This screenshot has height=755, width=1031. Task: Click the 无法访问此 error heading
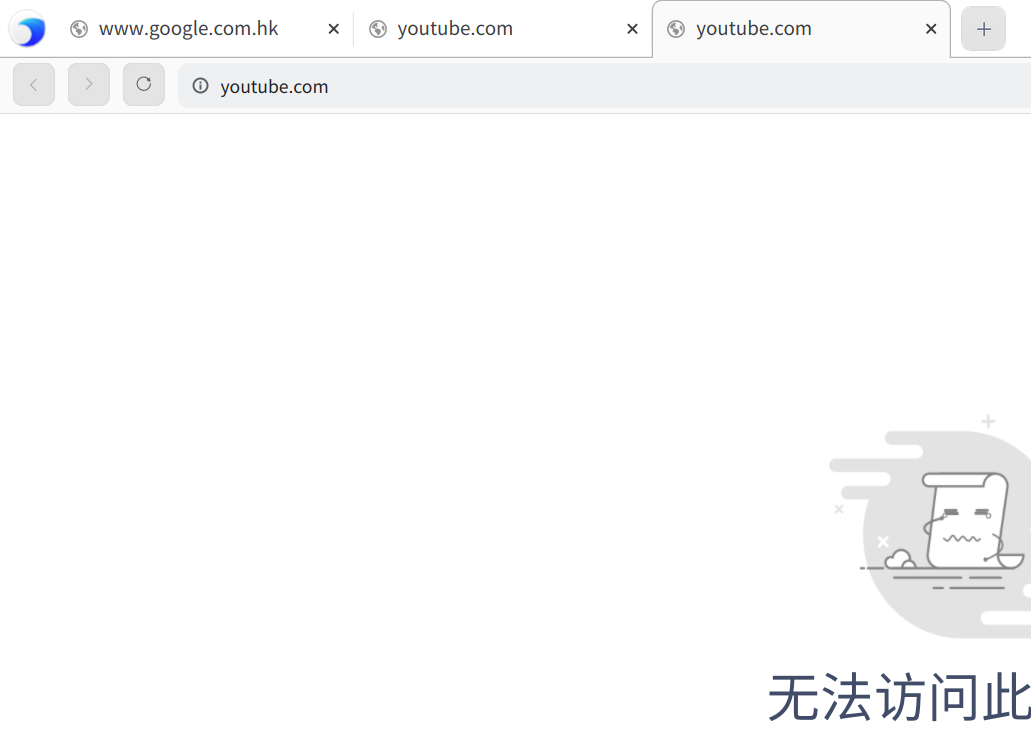click(899, 698)
